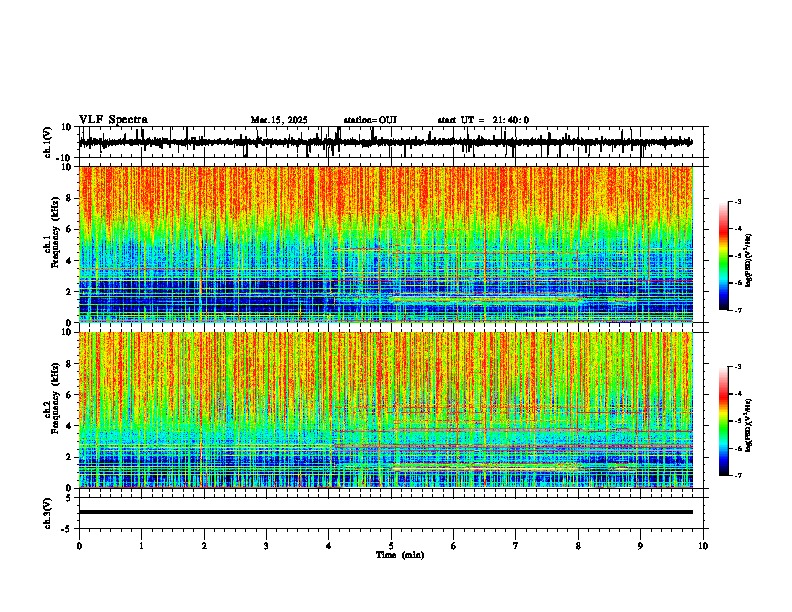Screen dimensions: 792x612
Task: Click time axis tick label "8"
Action: [x=578, y=546]
